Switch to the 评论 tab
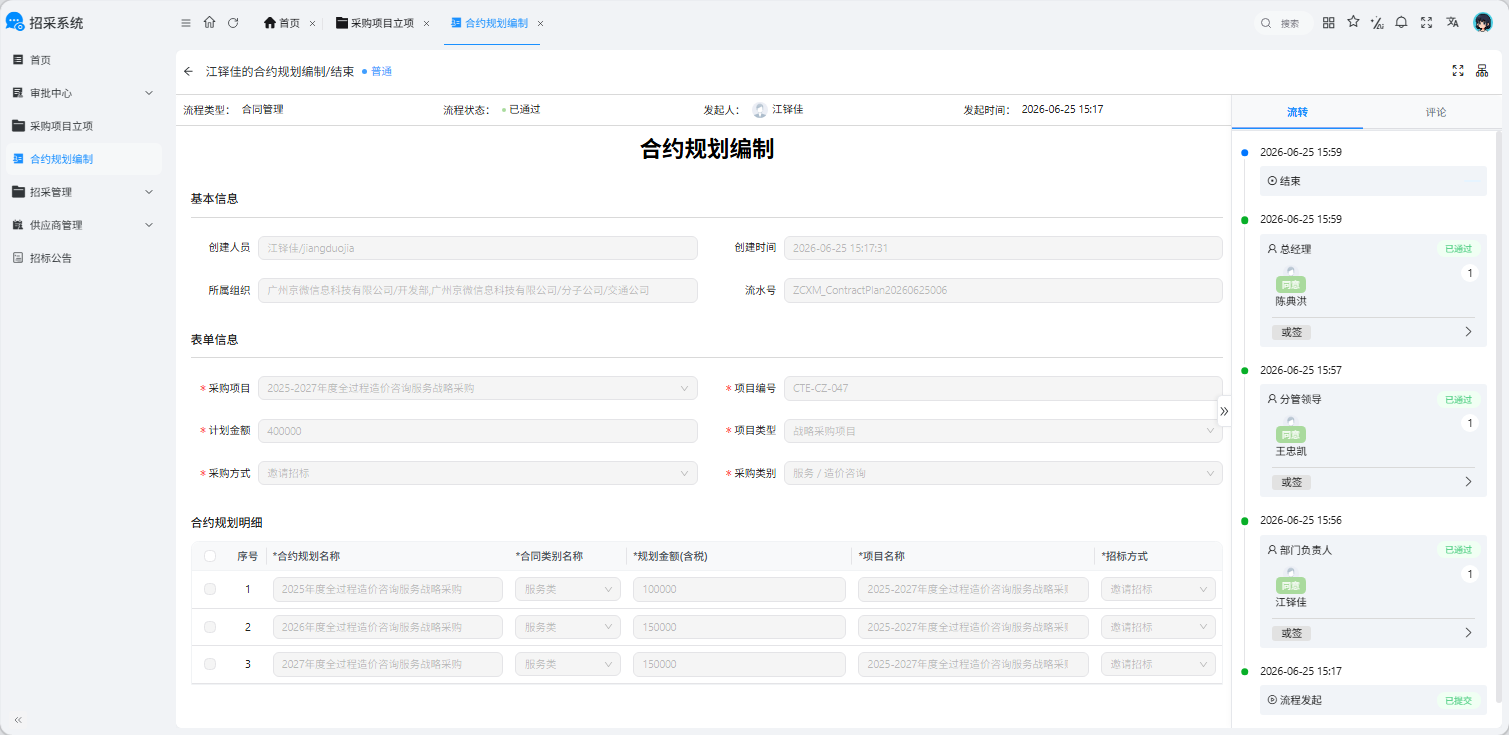Image resolution: width=1509 pixels, height=735 pixels. [1435, 112]
